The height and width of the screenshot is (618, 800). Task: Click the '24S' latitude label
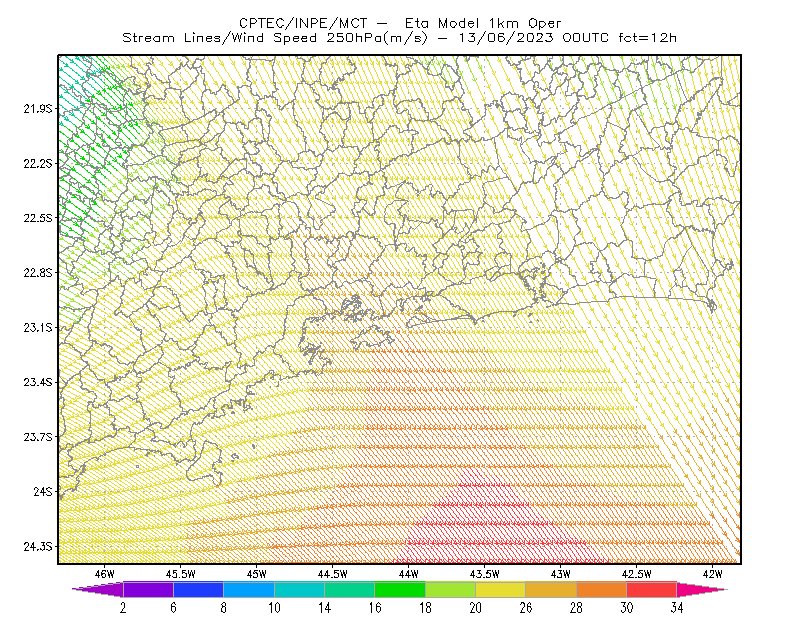(43, 491)
